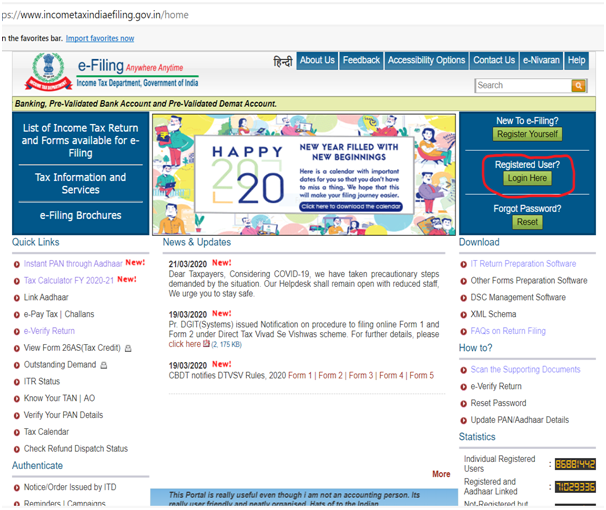Click bullet icon before Instant PAN through Aadhaar
The height and width of the screenshot is (510, 606).
click(x=17, y=265)
